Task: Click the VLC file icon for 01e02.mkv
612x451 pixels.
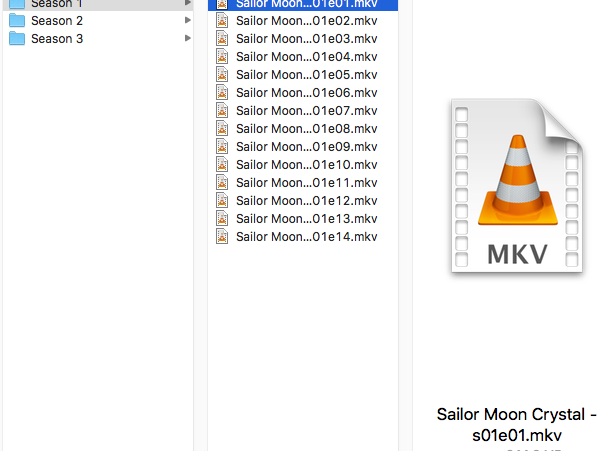Action: [x=222, y=20]
